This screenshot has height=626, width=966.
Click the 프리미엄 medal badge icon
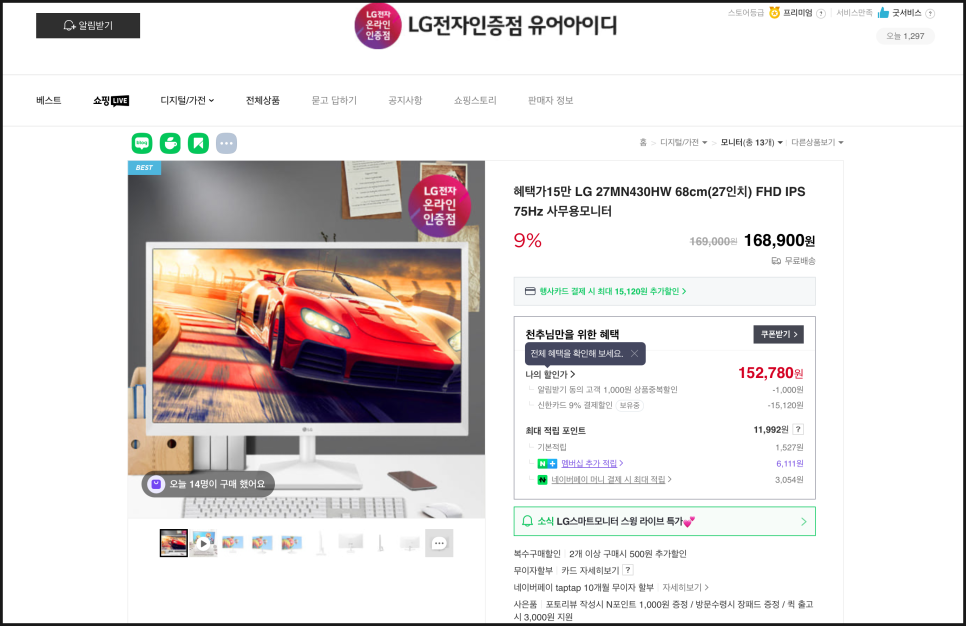774,12
